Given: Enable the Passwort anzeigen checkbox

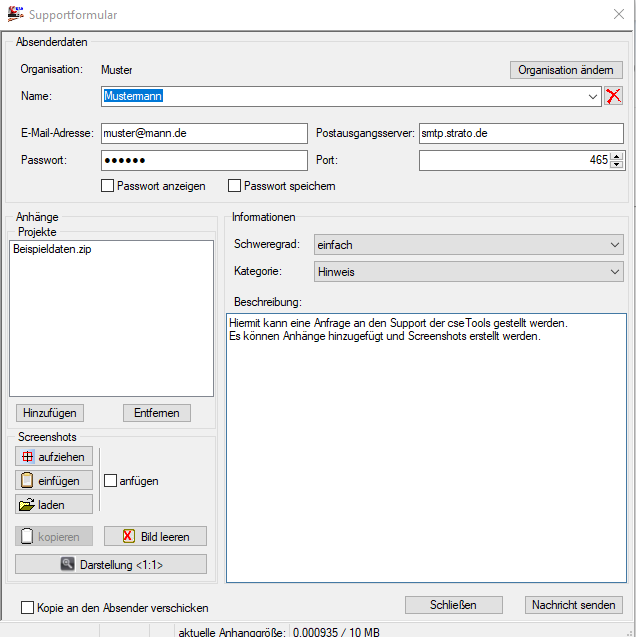Looking at the screenshot, I should tap(108, 186).
